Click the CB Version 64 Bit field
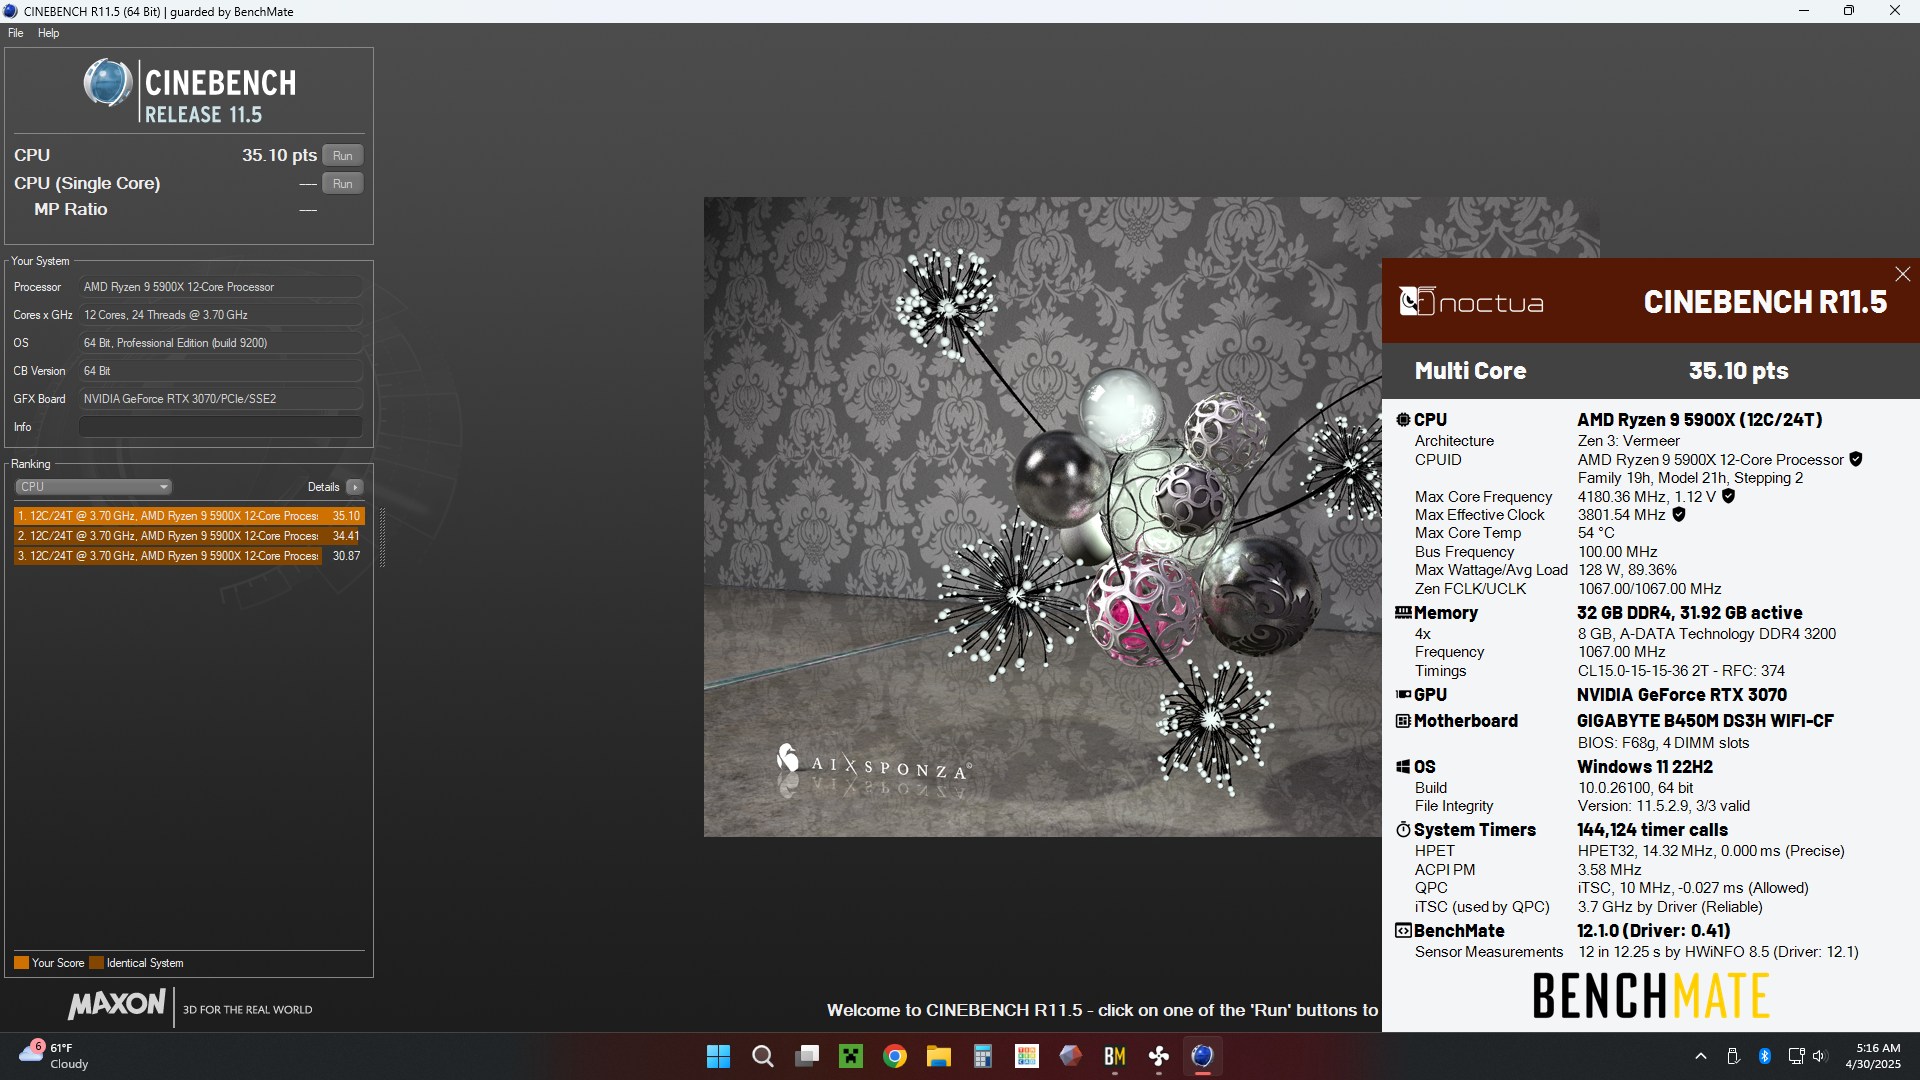This screenshot has height=1080, width=1920. tap(220, 371)
